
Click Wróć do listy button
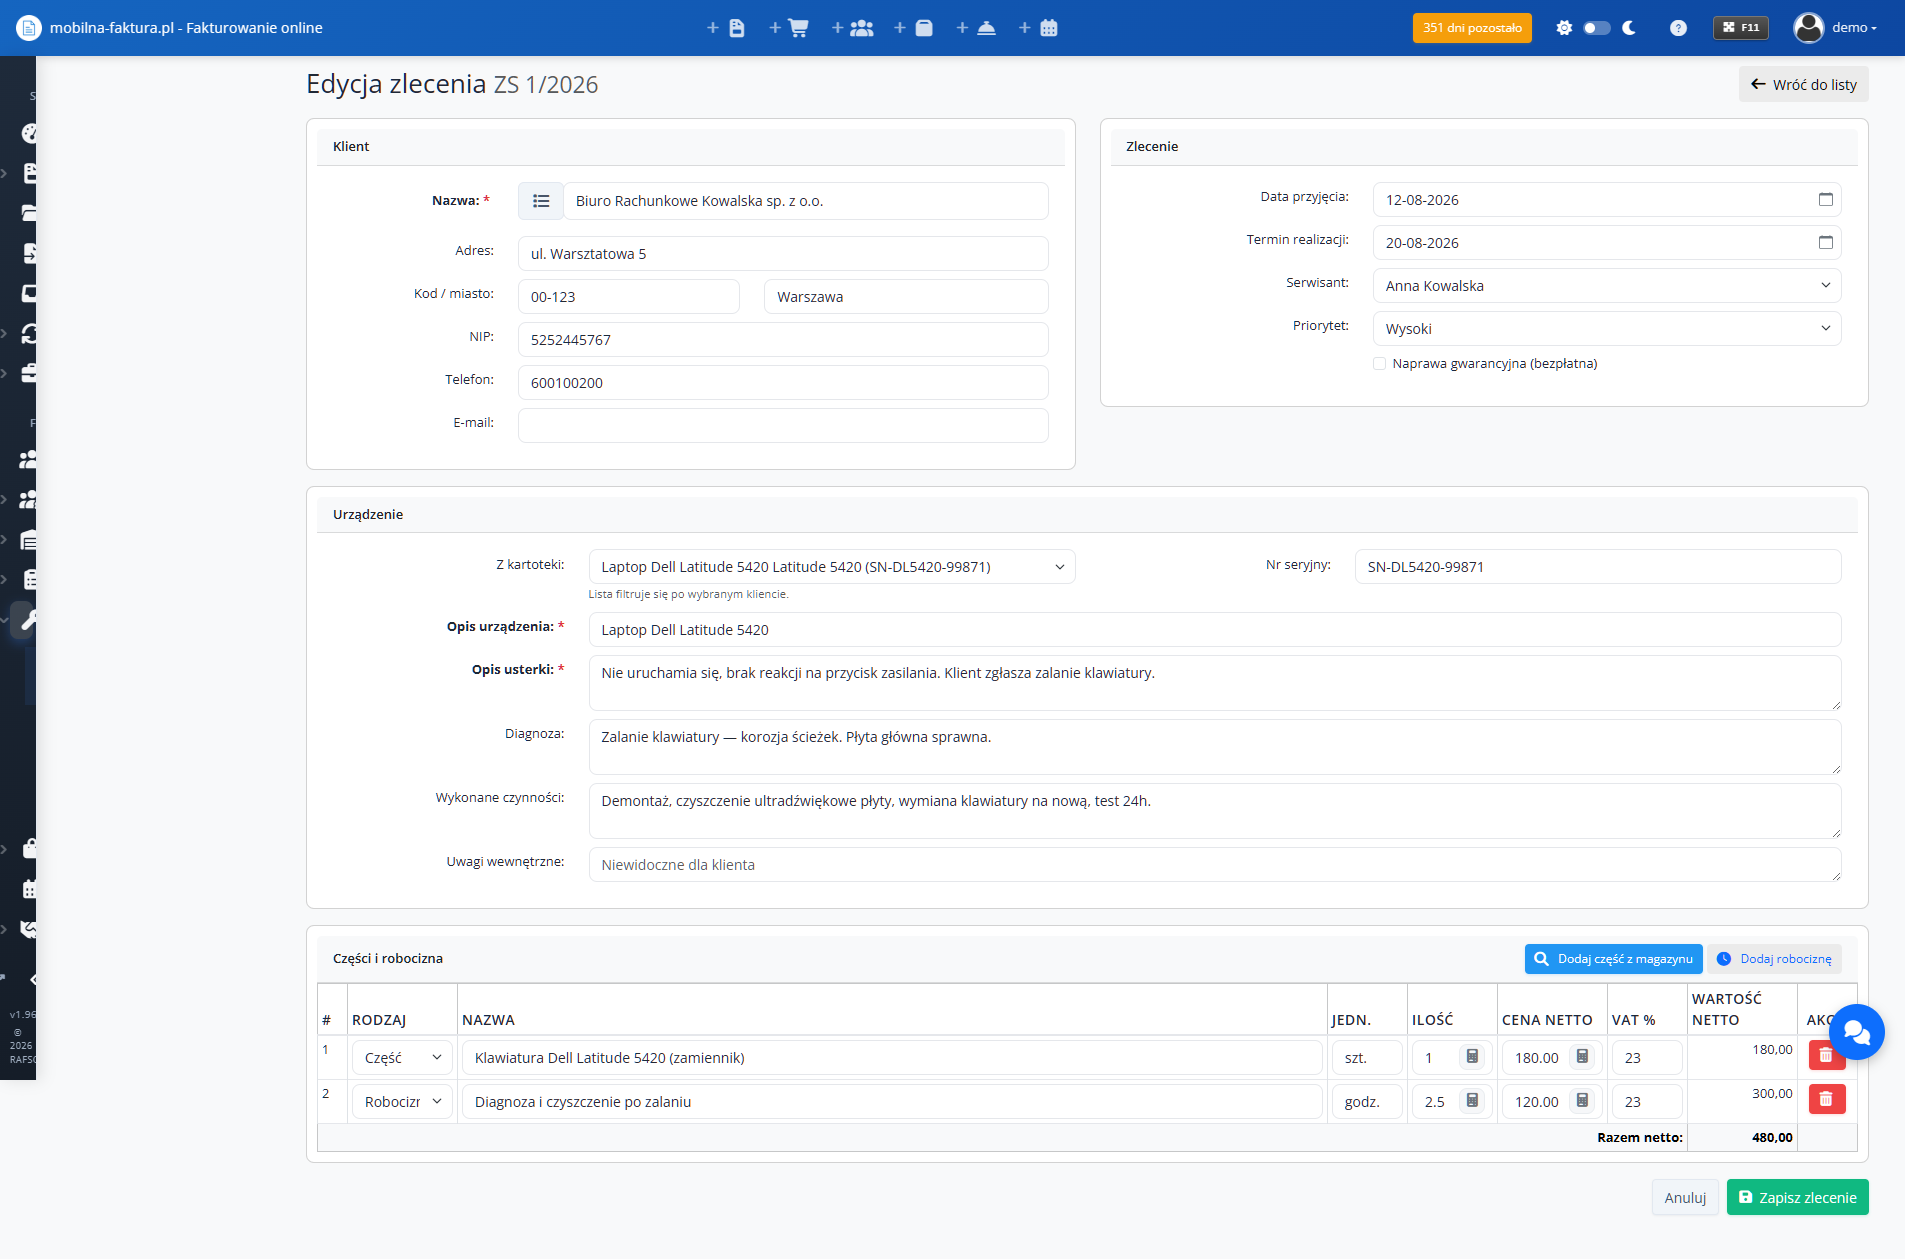tap(1803, 85)
